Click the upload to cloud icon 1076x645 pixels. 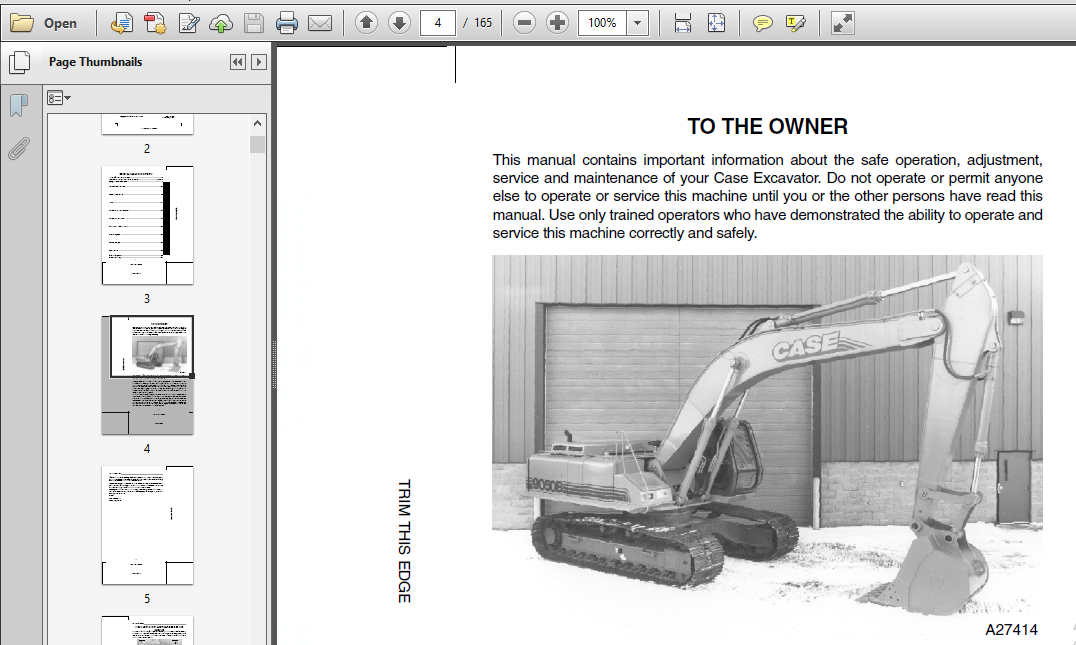point(221,23)
